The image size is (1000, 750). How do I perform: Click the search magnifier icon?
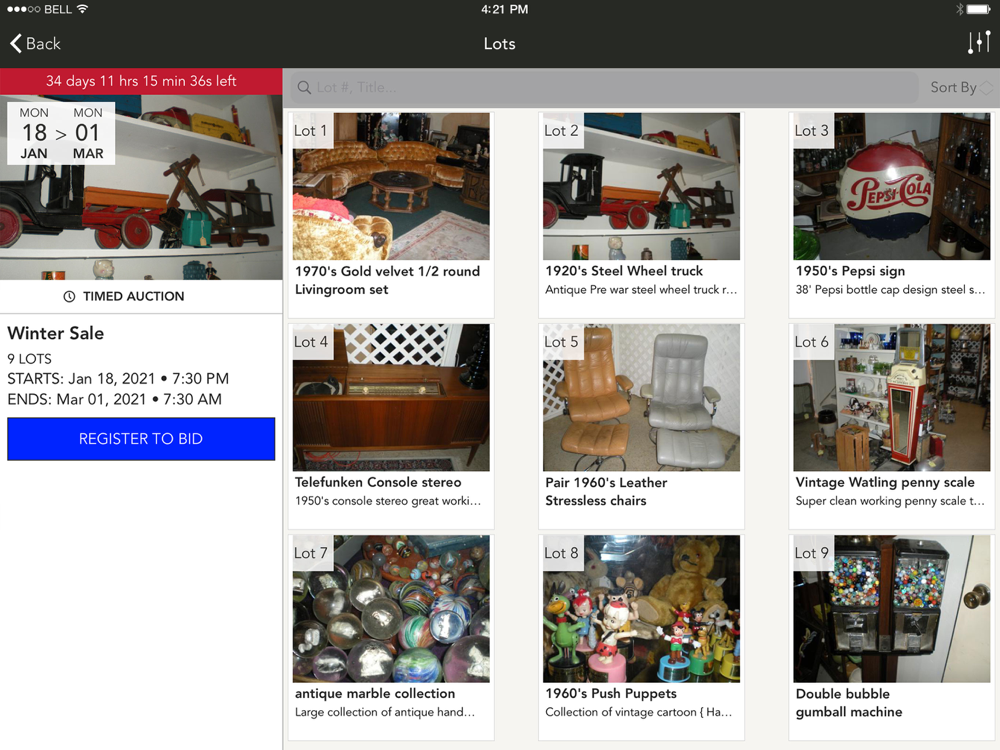point(304,87)
